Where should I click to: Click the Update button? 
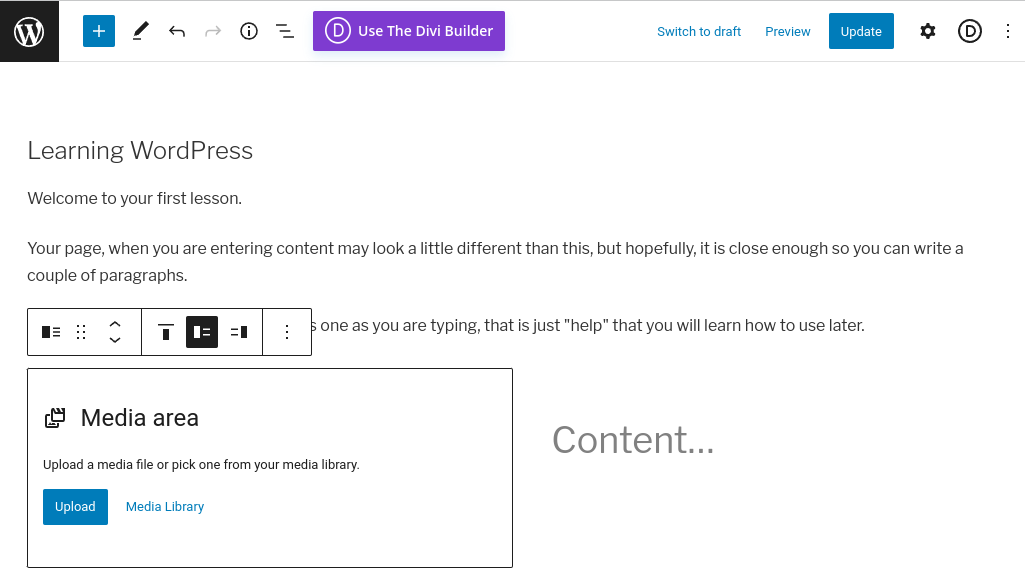coord(861,31)
